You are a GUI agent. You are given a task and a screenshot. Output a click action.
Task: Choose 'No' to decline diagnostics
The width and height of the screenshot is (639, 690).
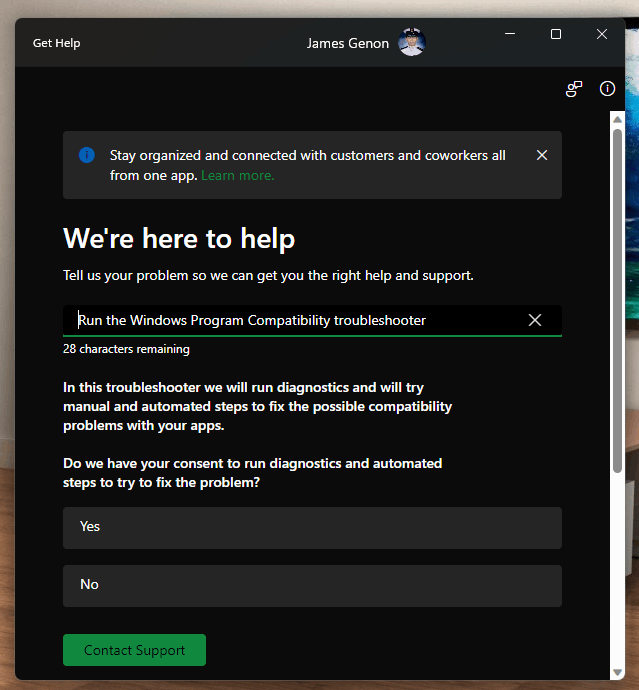tap(312, 586)
